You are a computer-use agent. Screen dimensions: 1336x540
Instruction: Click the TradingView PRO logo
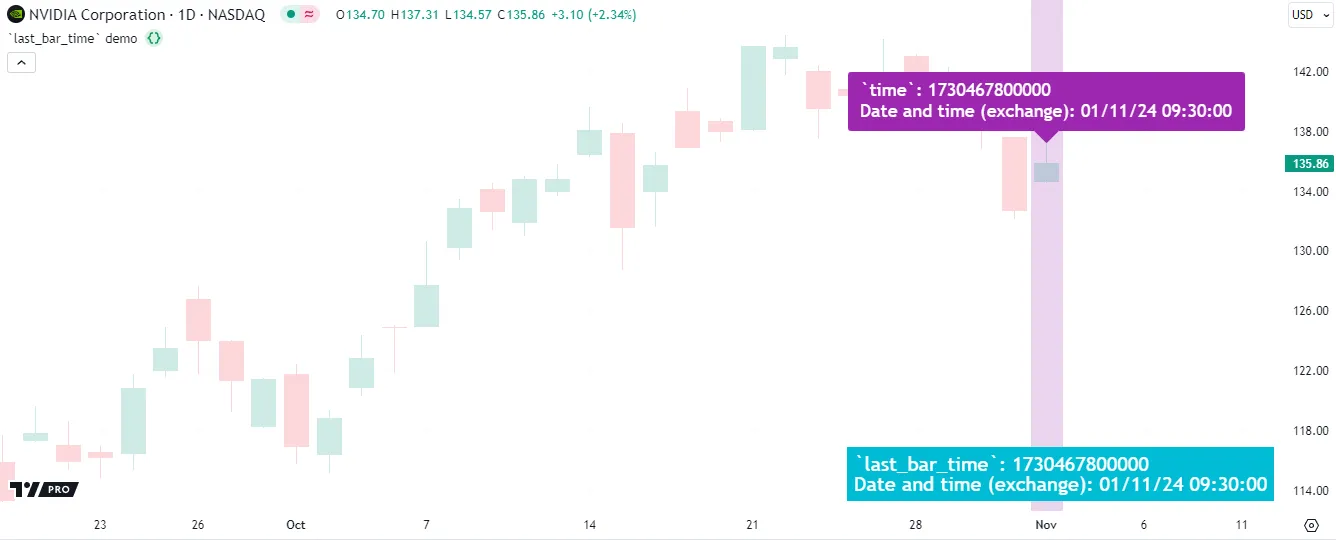click(43, 489)
